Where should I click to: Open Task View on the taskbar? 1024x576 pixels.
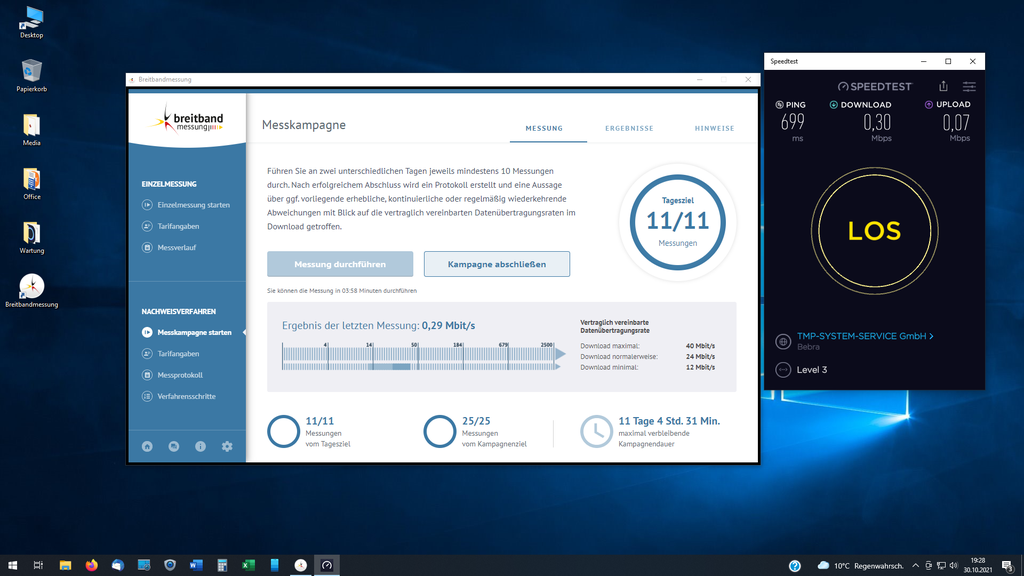[39, 565]
